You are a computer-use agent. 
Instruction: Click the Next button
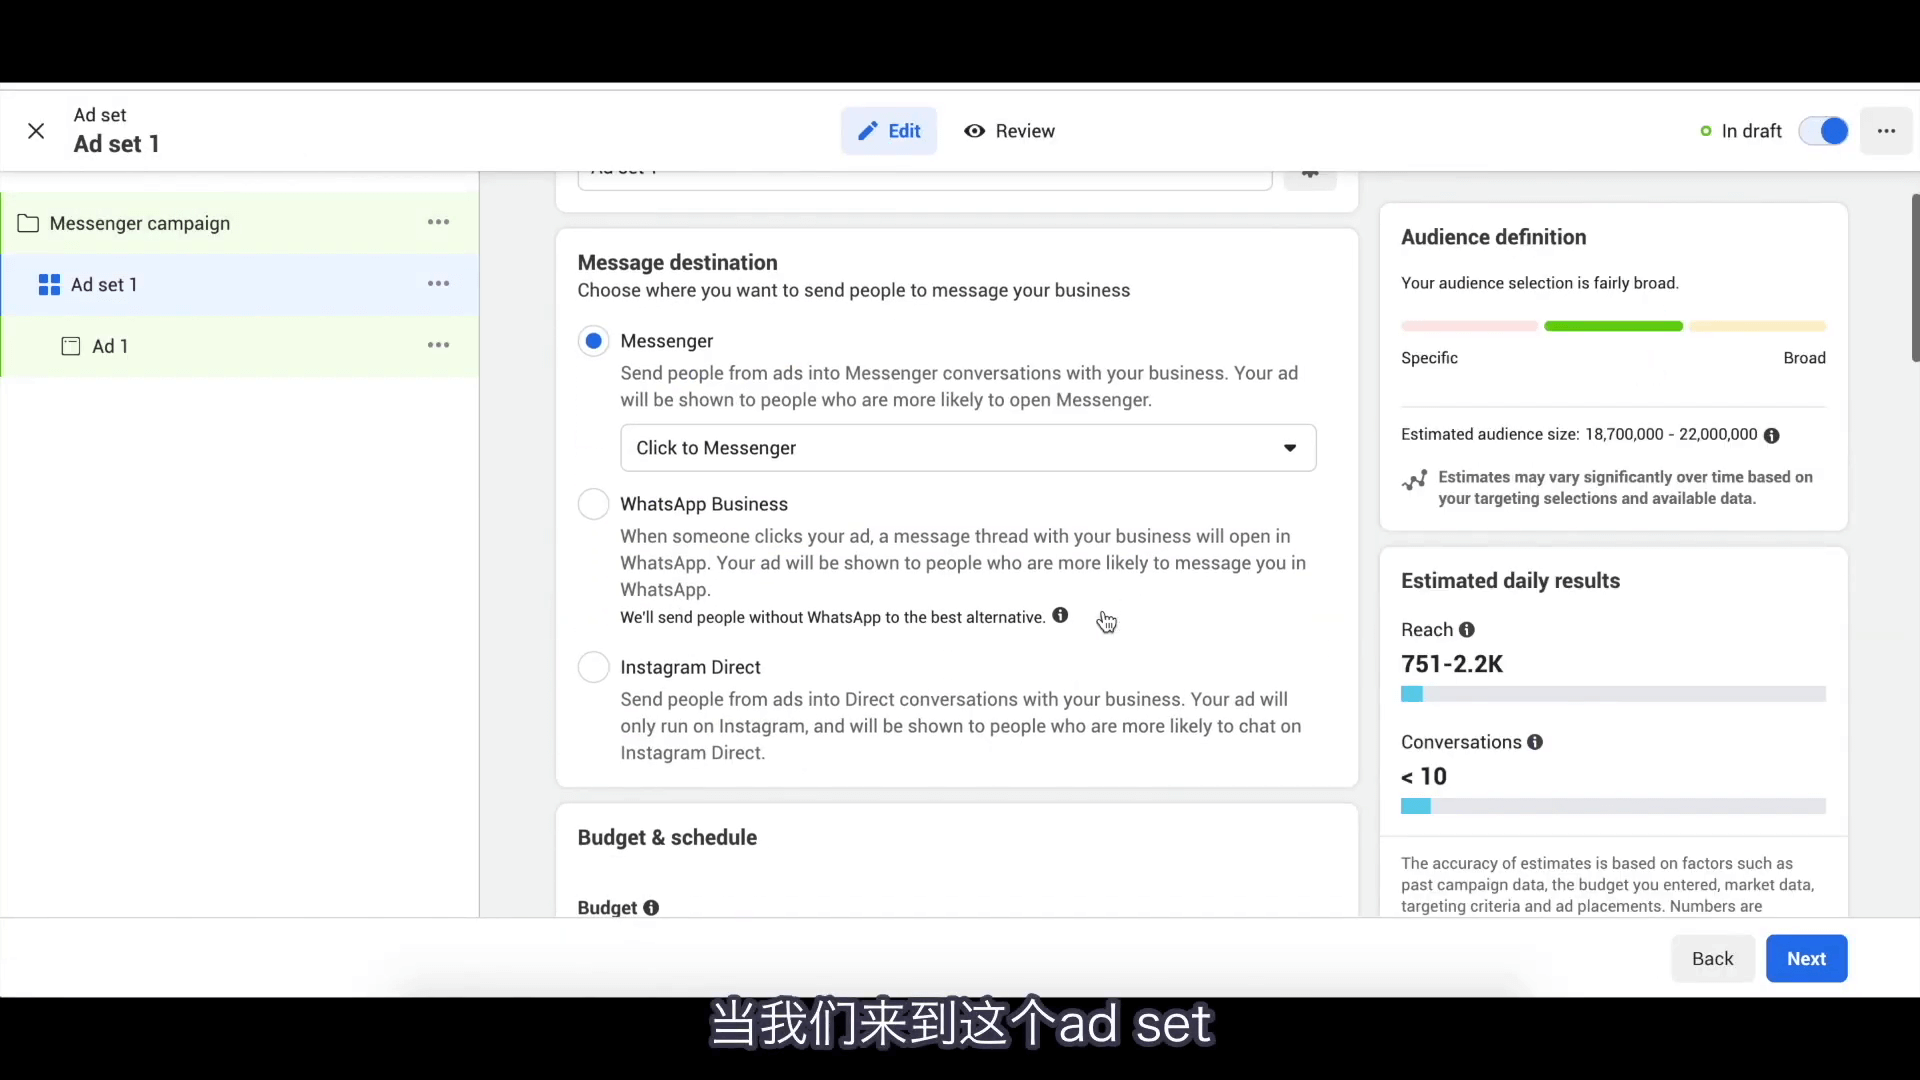point(1806,959)
